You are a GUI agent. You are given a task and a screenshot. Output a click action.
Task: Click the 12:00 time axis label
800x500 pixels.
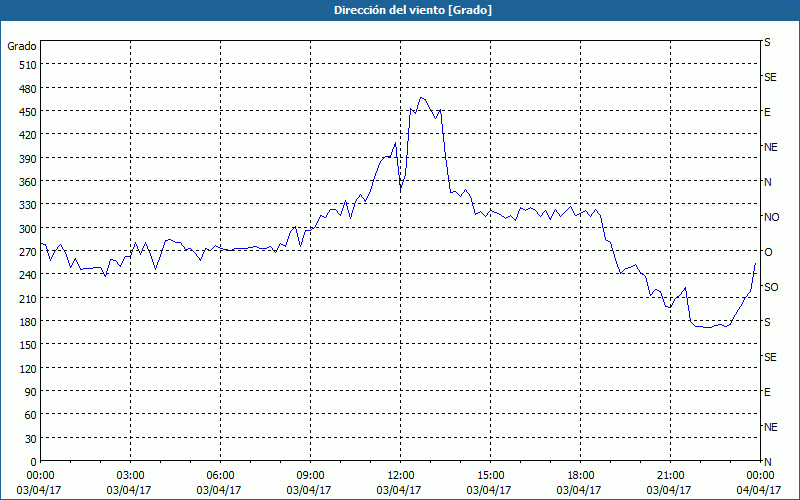[401, 475]
